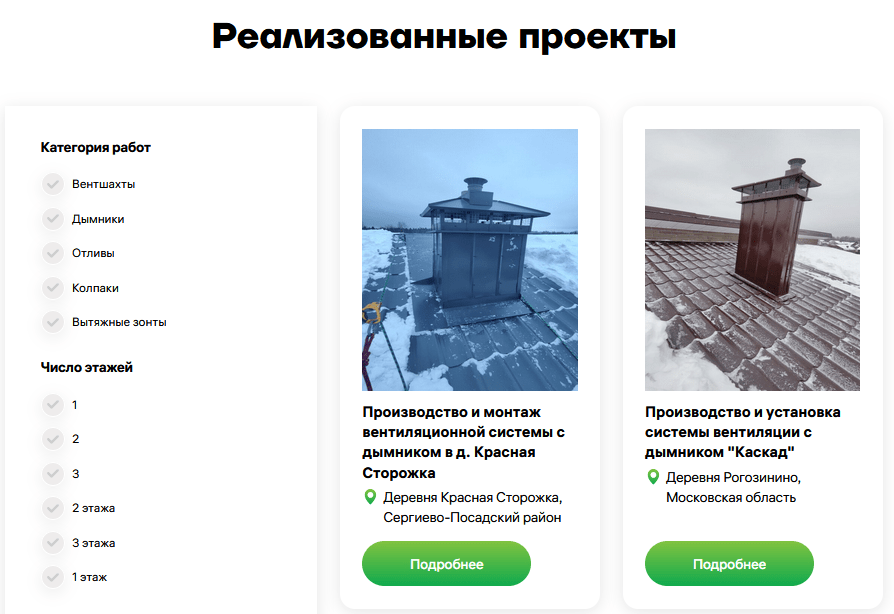
Task: Click Подробнее for Красная Сторожка project
Action: (x=446, y=564)
